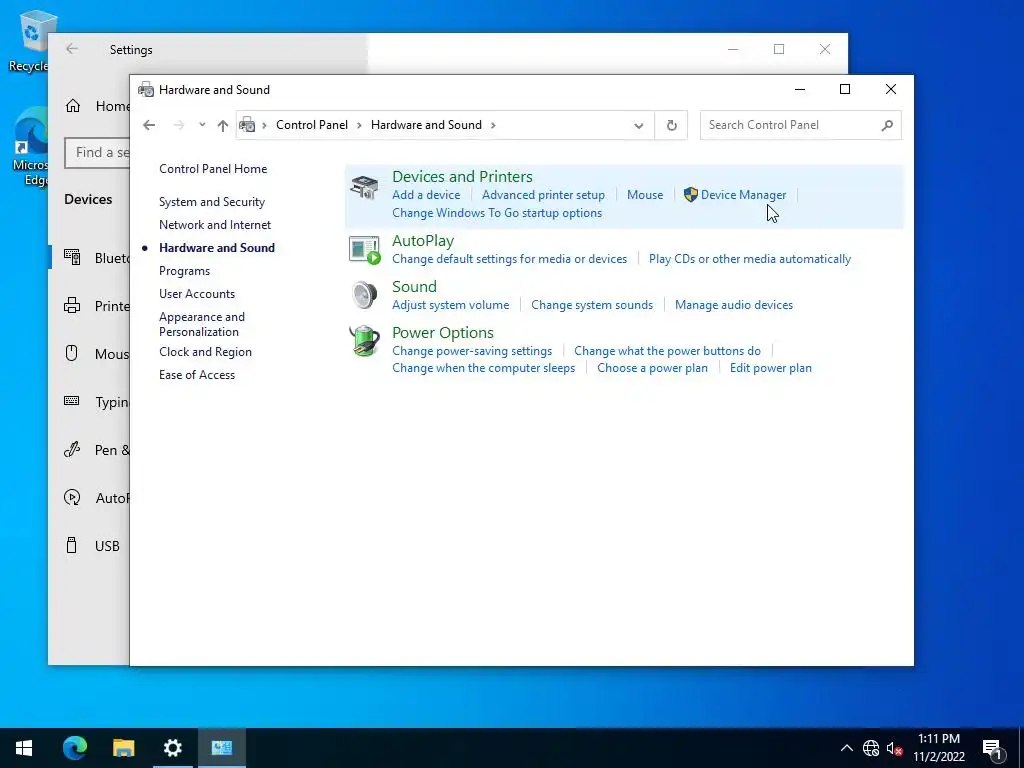1024x768 pixels.
Task: Refresh the Control Panel address bar
Action: click(x=671, y=125)
